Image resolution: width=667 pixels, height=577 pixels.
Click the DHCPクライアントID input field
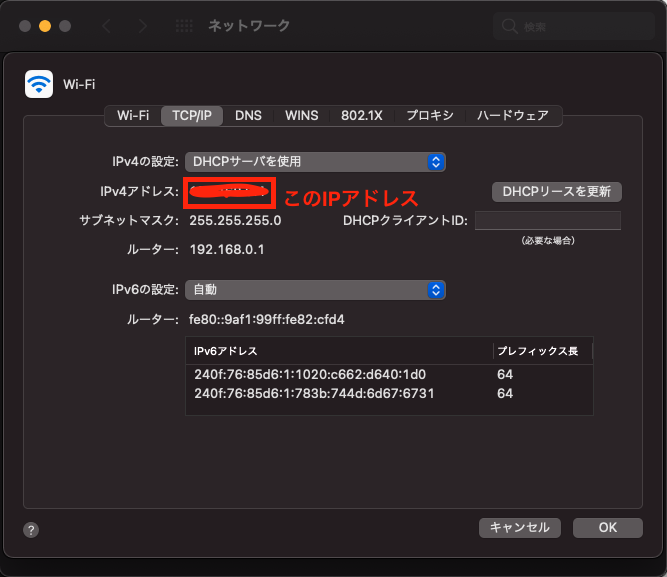click(548, 220)
